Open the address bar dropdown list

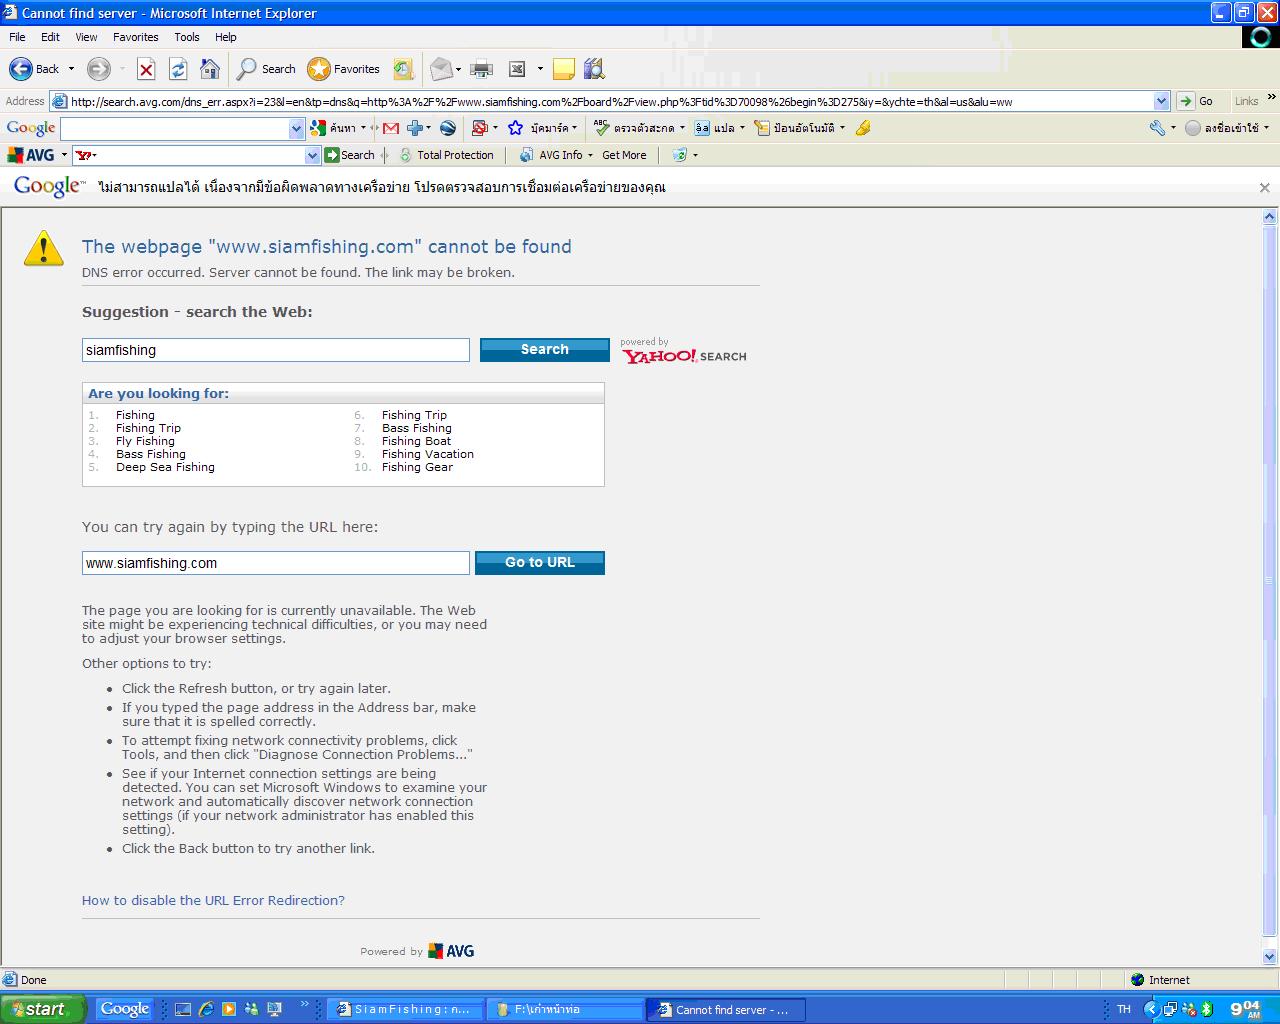1161,101
